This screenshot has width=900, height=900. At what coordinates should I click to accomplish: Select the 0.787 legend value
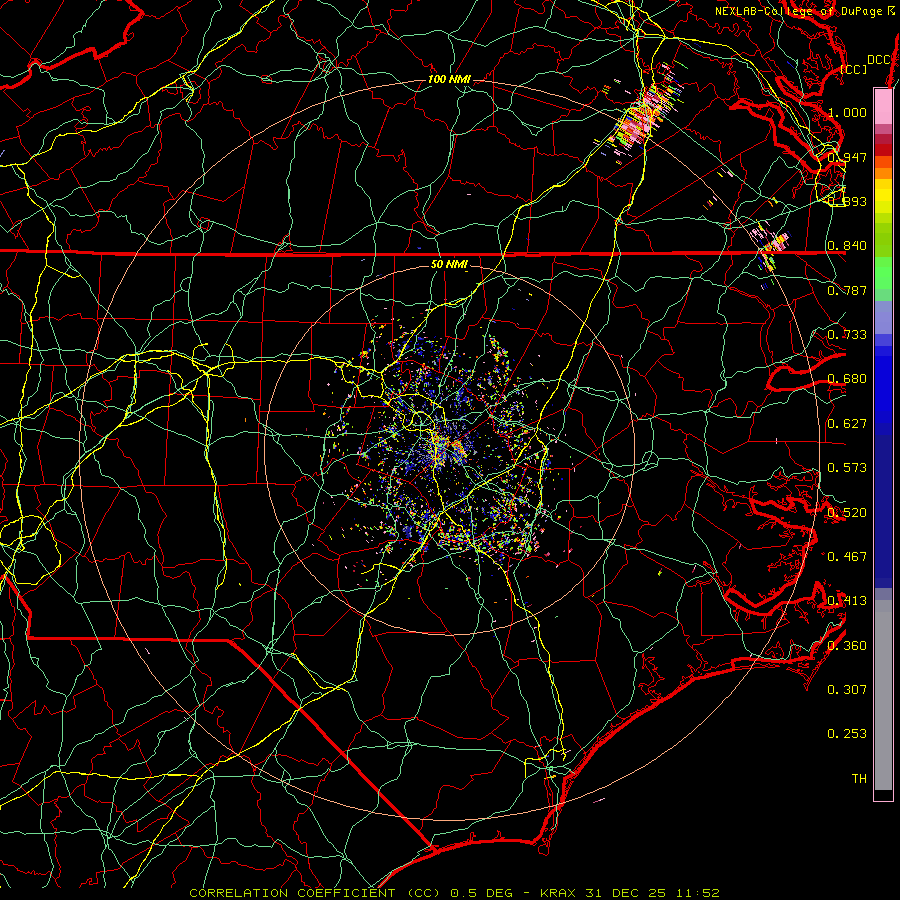847,290
